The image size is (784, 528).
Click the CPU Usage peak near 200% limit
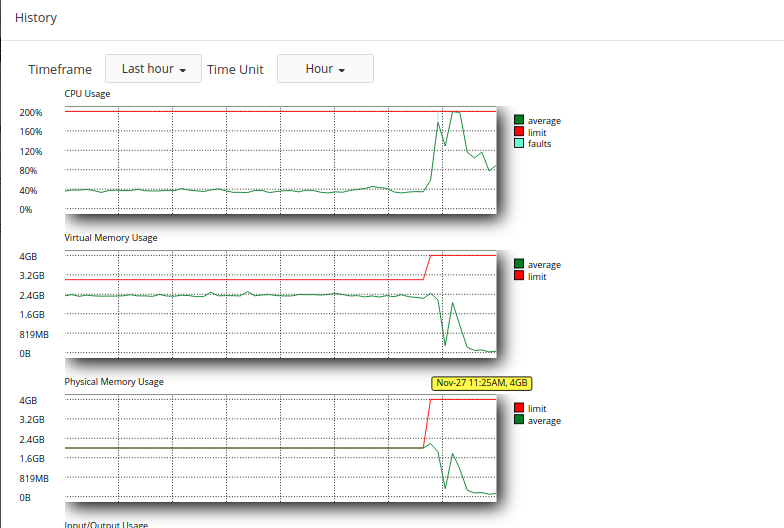pos(456,112)
